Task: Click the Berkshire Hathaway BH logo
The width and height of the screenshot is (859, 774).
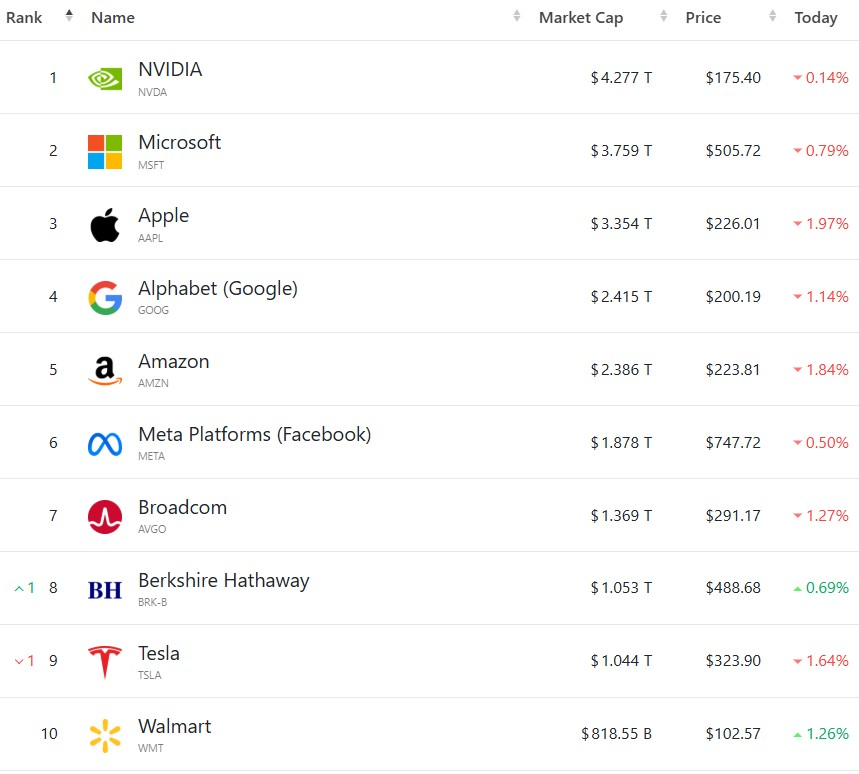Action: click(105, 589)
